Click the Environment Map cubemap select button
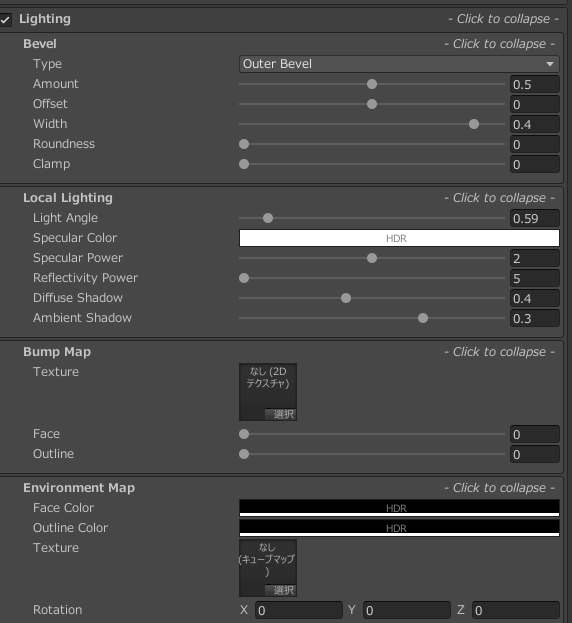Image resolution: width=572 pixels, height=623 pixels. pos(281,590)
